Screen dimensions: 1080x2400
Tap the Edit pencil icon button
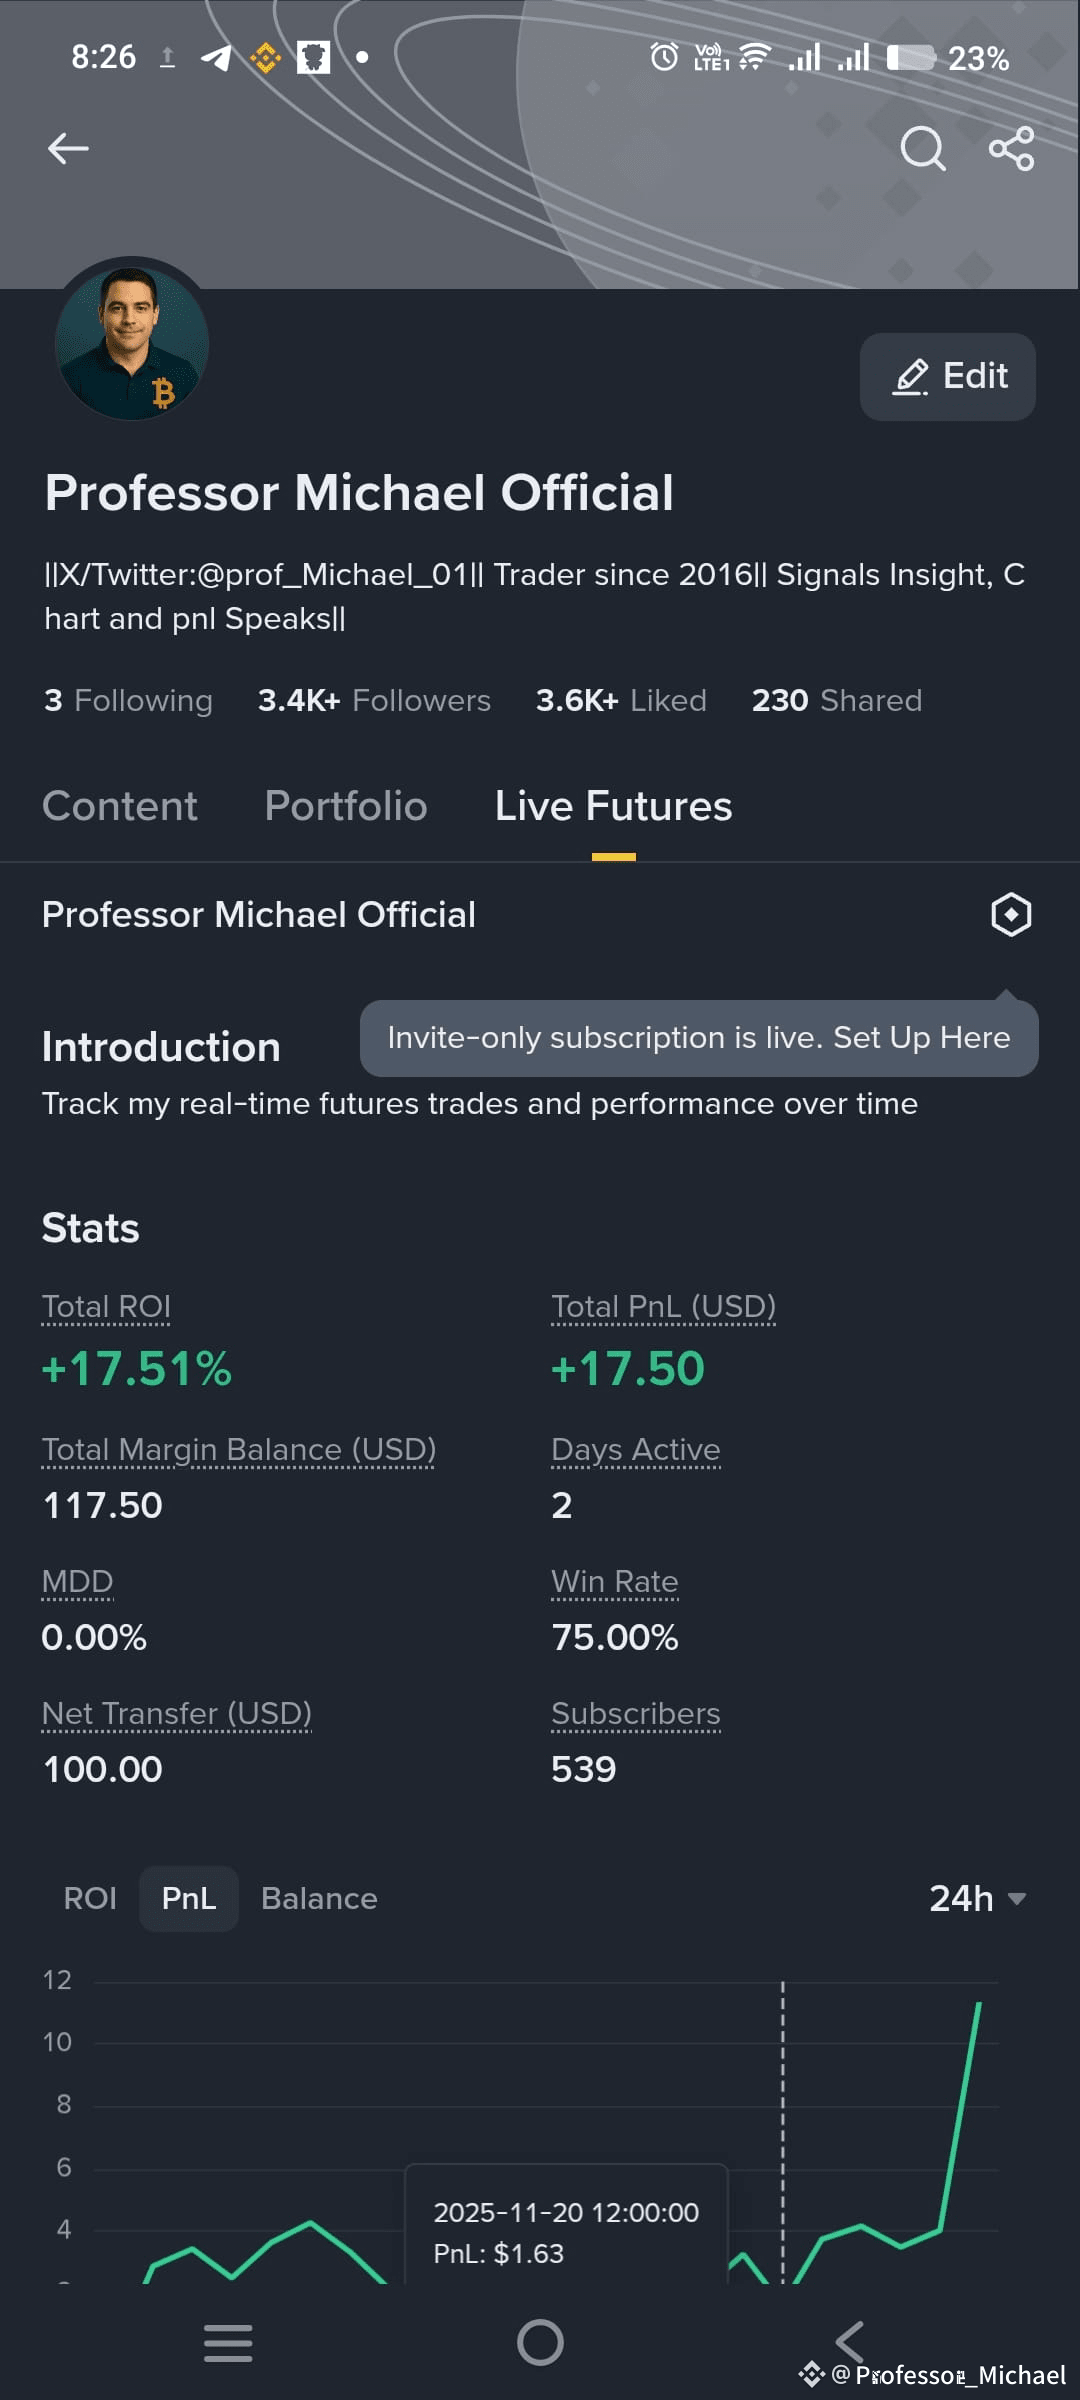click(947, 377)
